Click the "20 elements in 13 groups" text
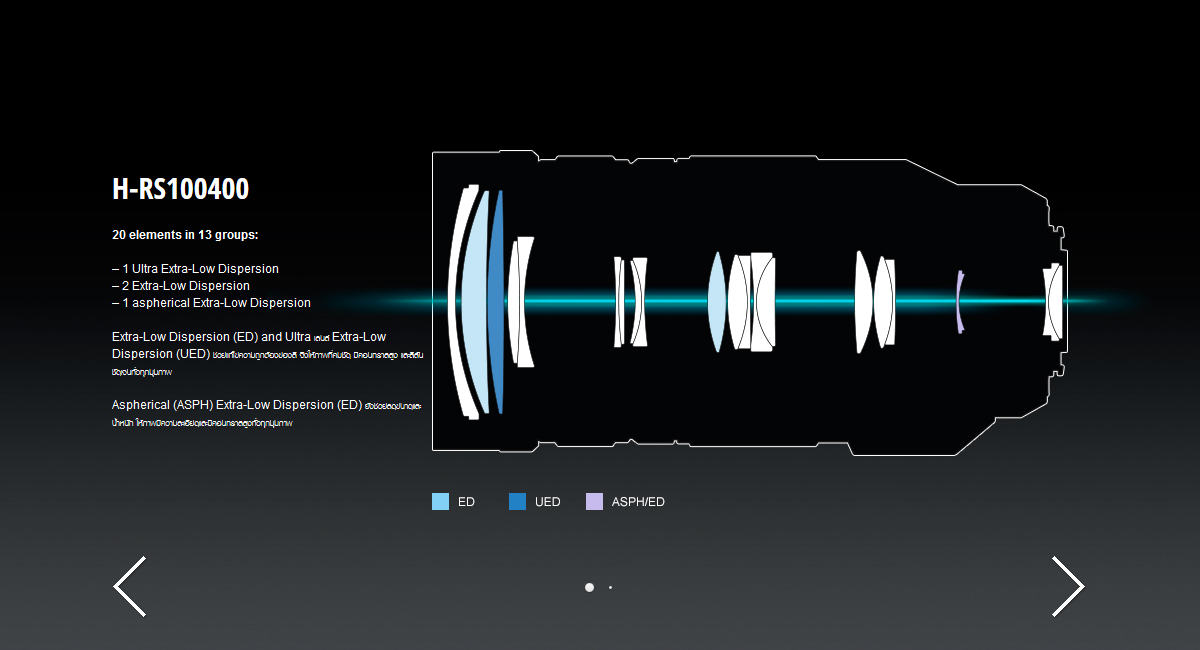Image resolution: width=1200 pixels, height=650 pixels. (x=185, y=235)
